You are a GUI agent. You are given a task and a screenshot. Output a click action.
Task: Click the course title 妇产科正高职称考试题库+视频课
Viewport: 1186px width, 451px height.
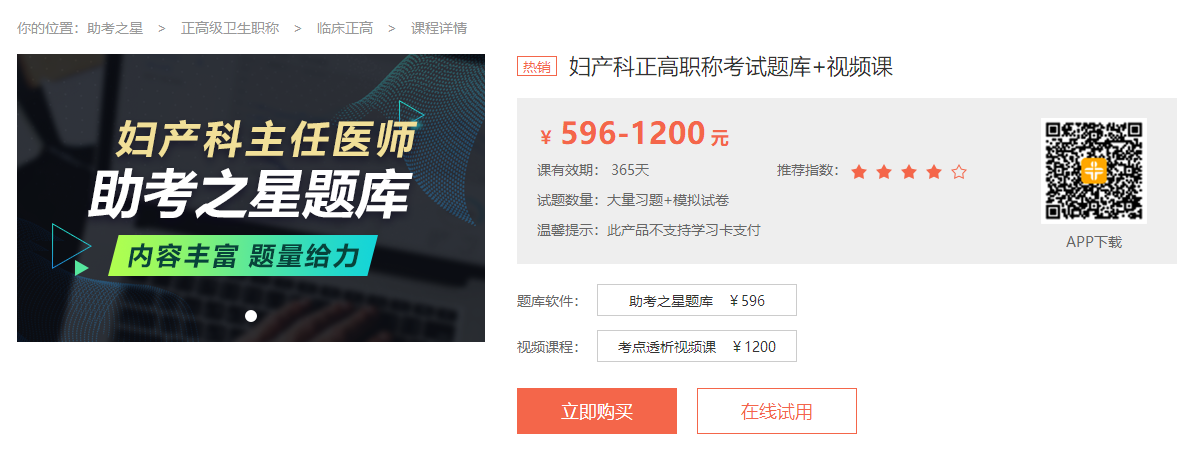731,67
